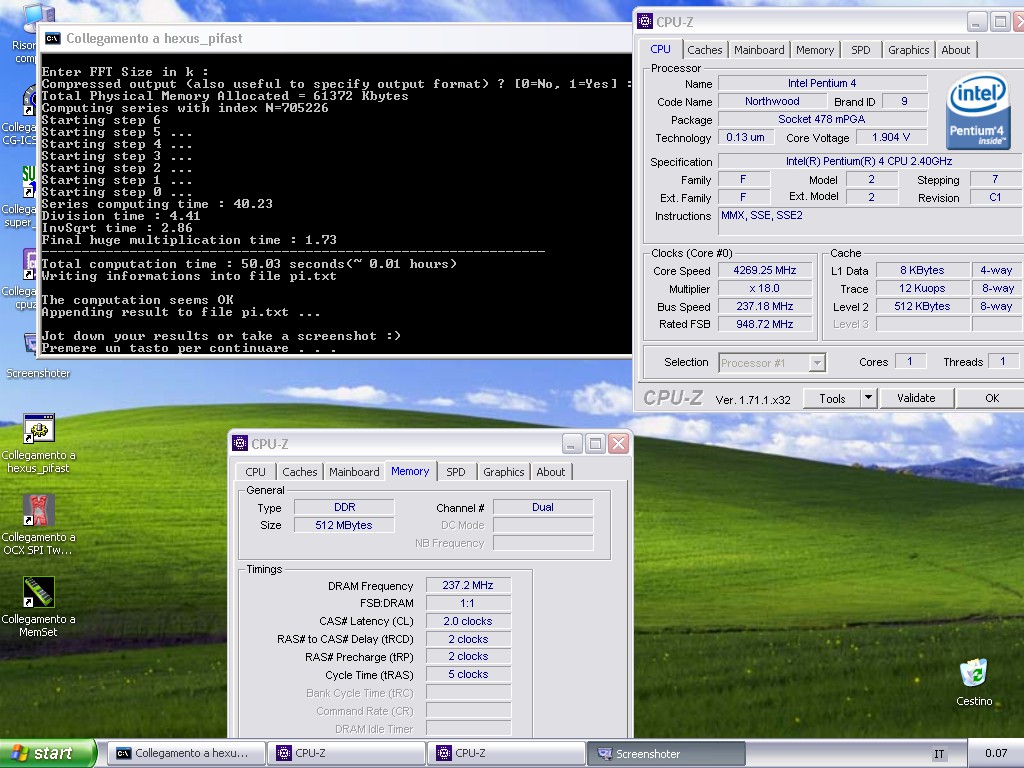
Task: Activate the first CPU-Z taskbar button
Action: [346, 753]
